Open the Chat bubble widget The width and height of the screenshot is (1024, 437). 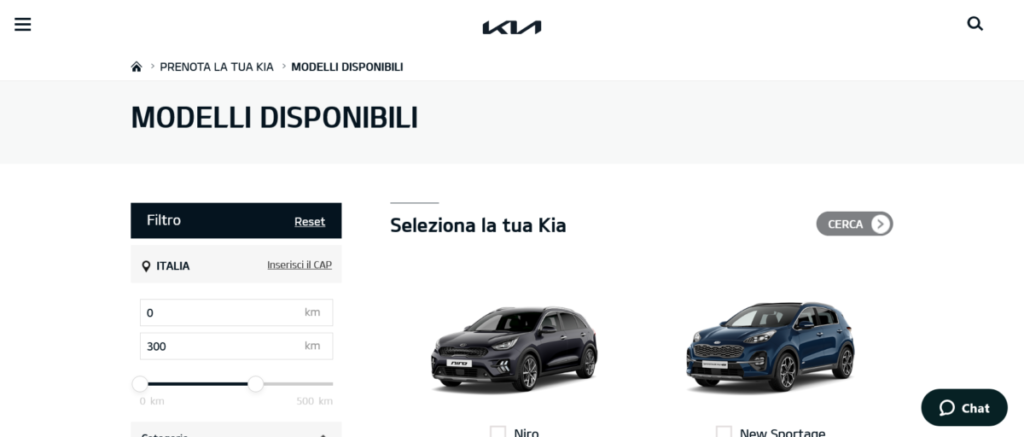pyautogui.click(x=964, y=408)
